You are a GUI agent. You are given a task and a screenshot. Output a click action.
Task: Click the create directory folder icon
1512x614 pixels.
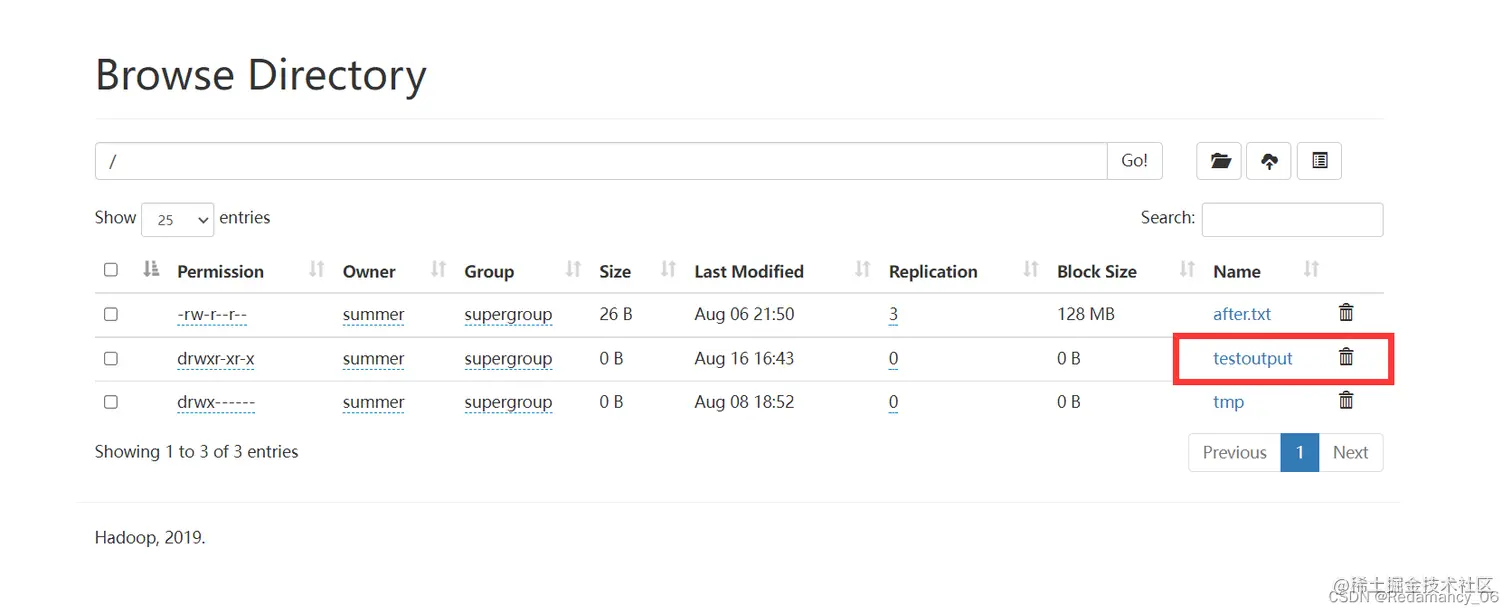(1219, 161)
